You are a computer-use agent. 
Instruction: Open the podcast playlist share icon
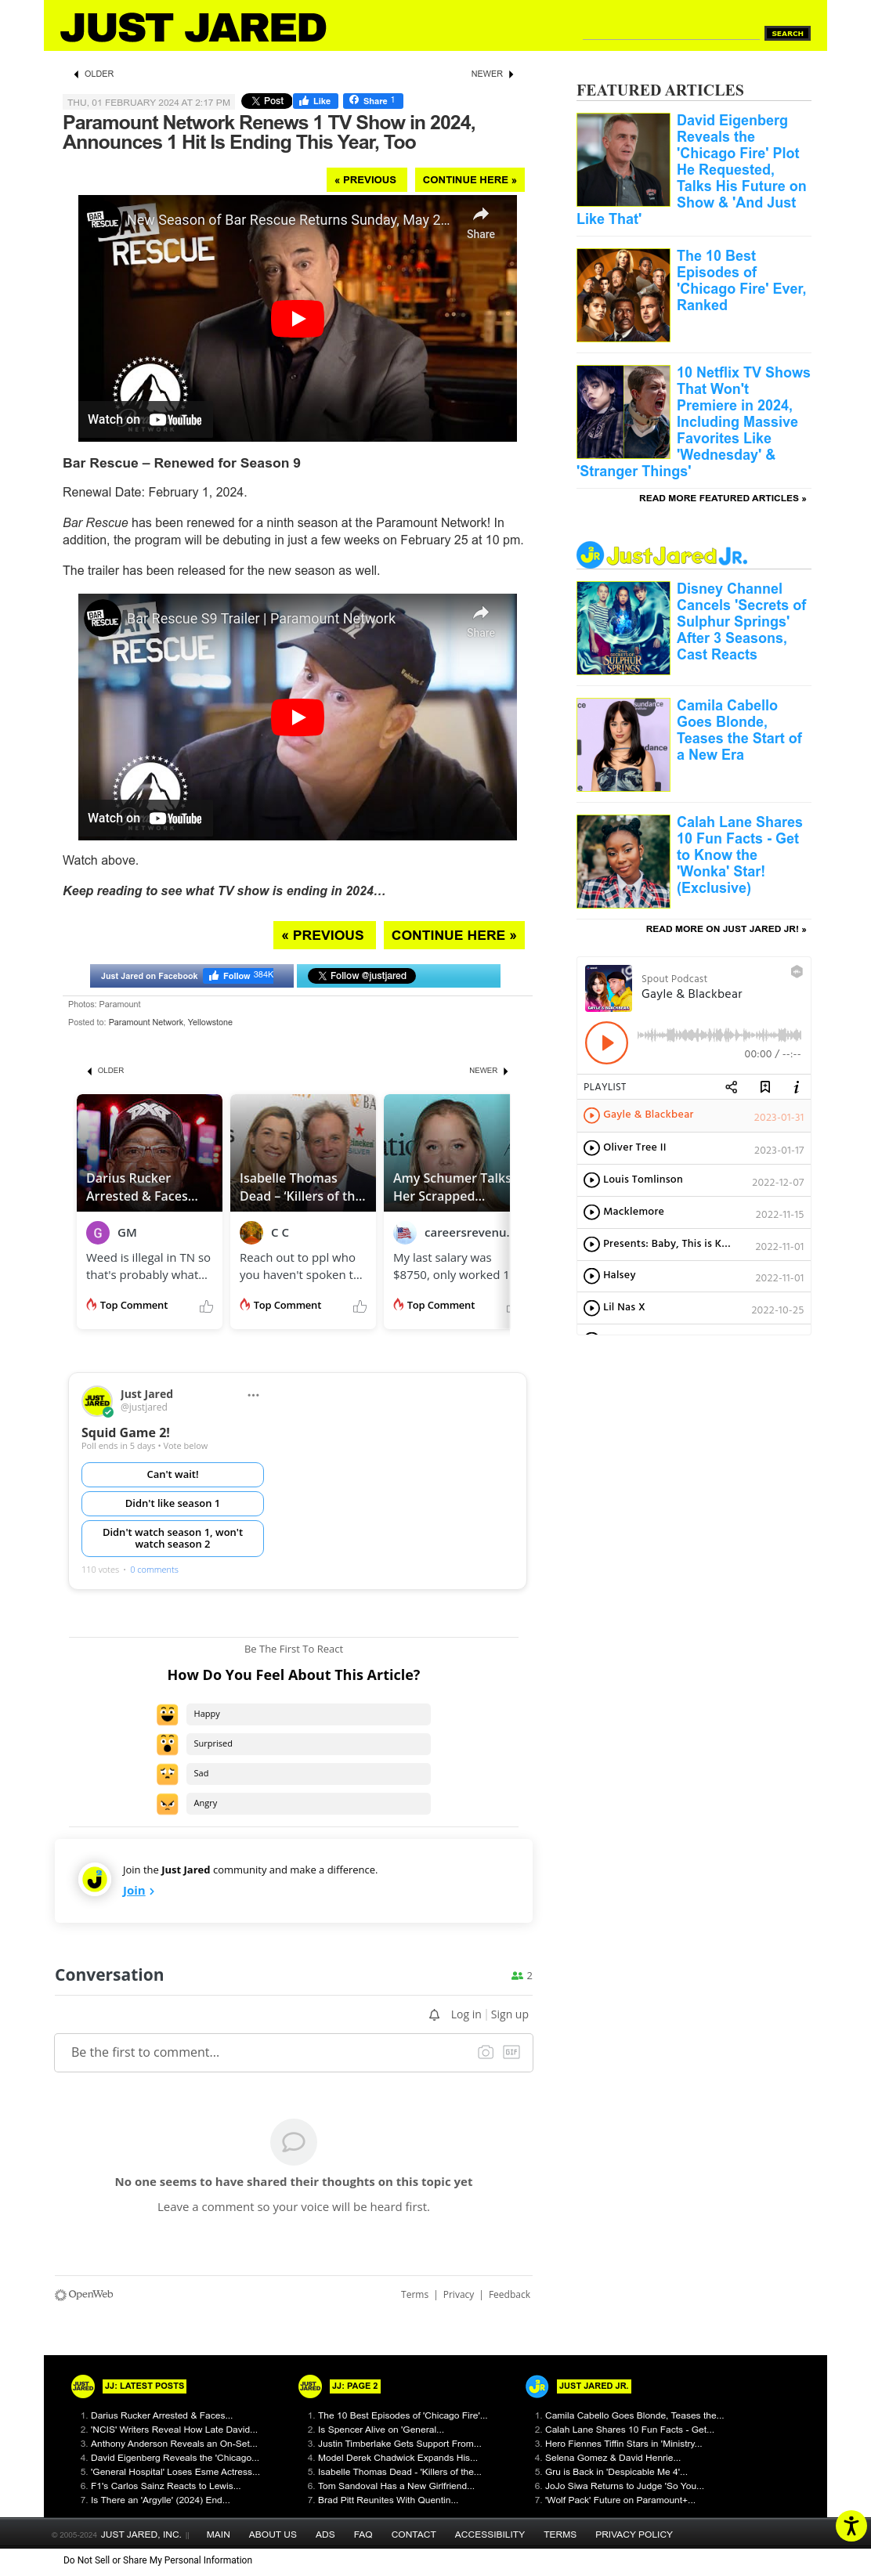point(731,1087)
